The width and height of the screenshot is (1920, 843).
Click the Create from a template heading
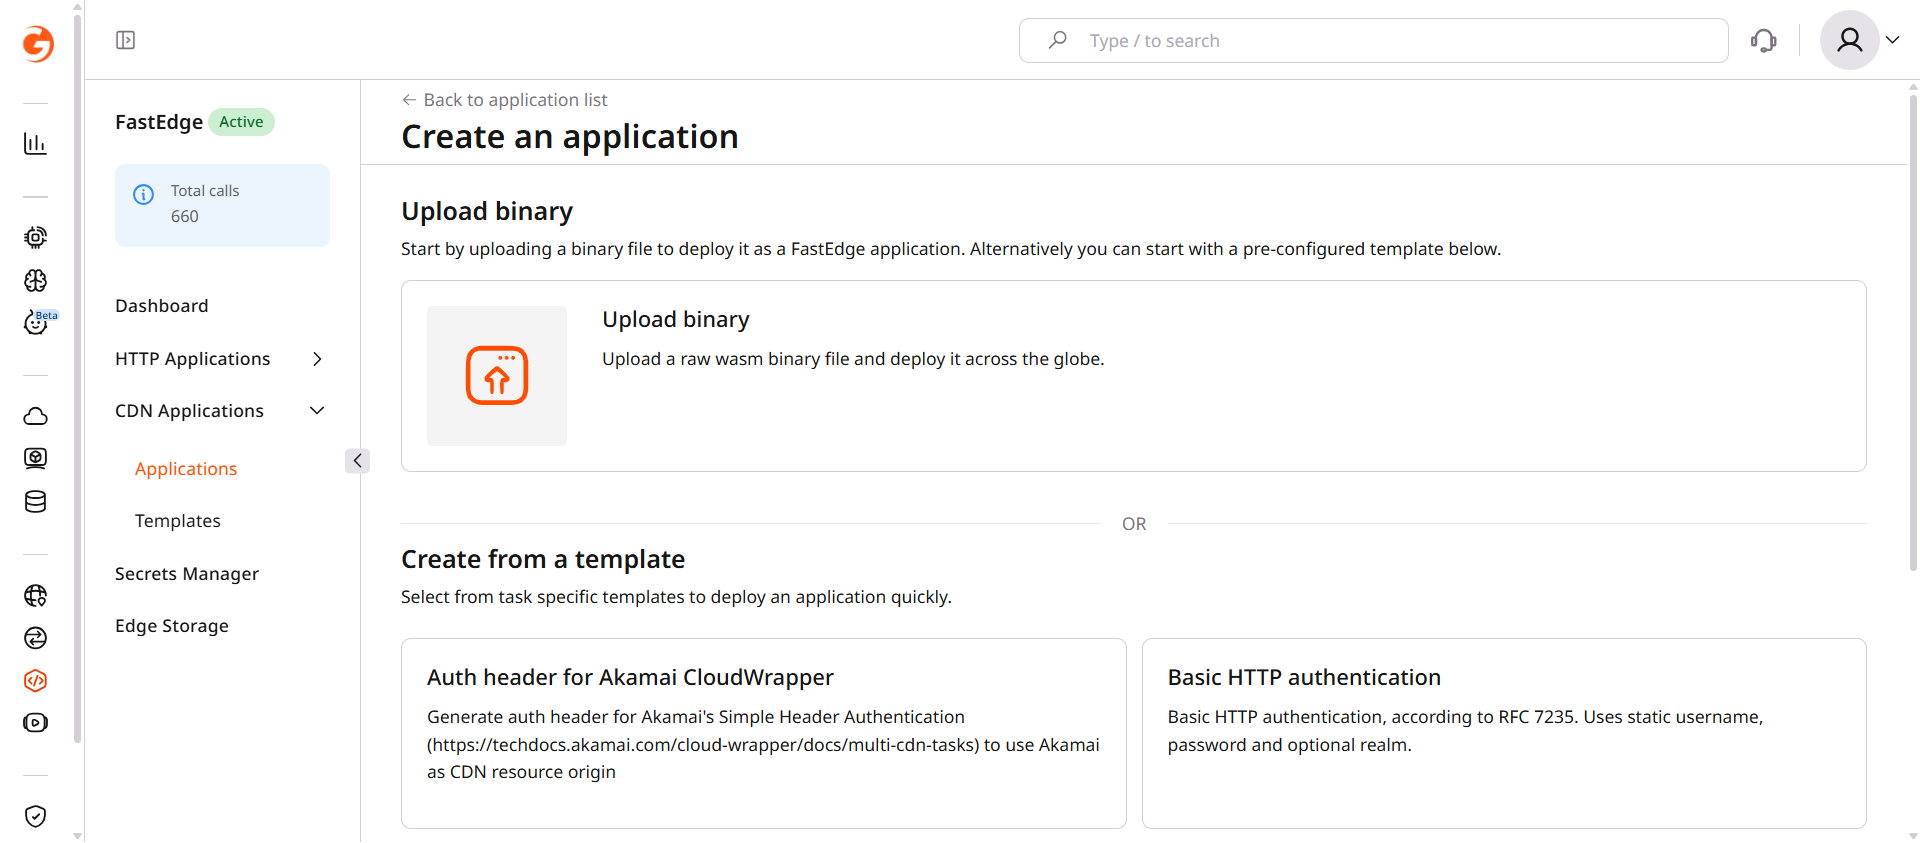[543, 559]
